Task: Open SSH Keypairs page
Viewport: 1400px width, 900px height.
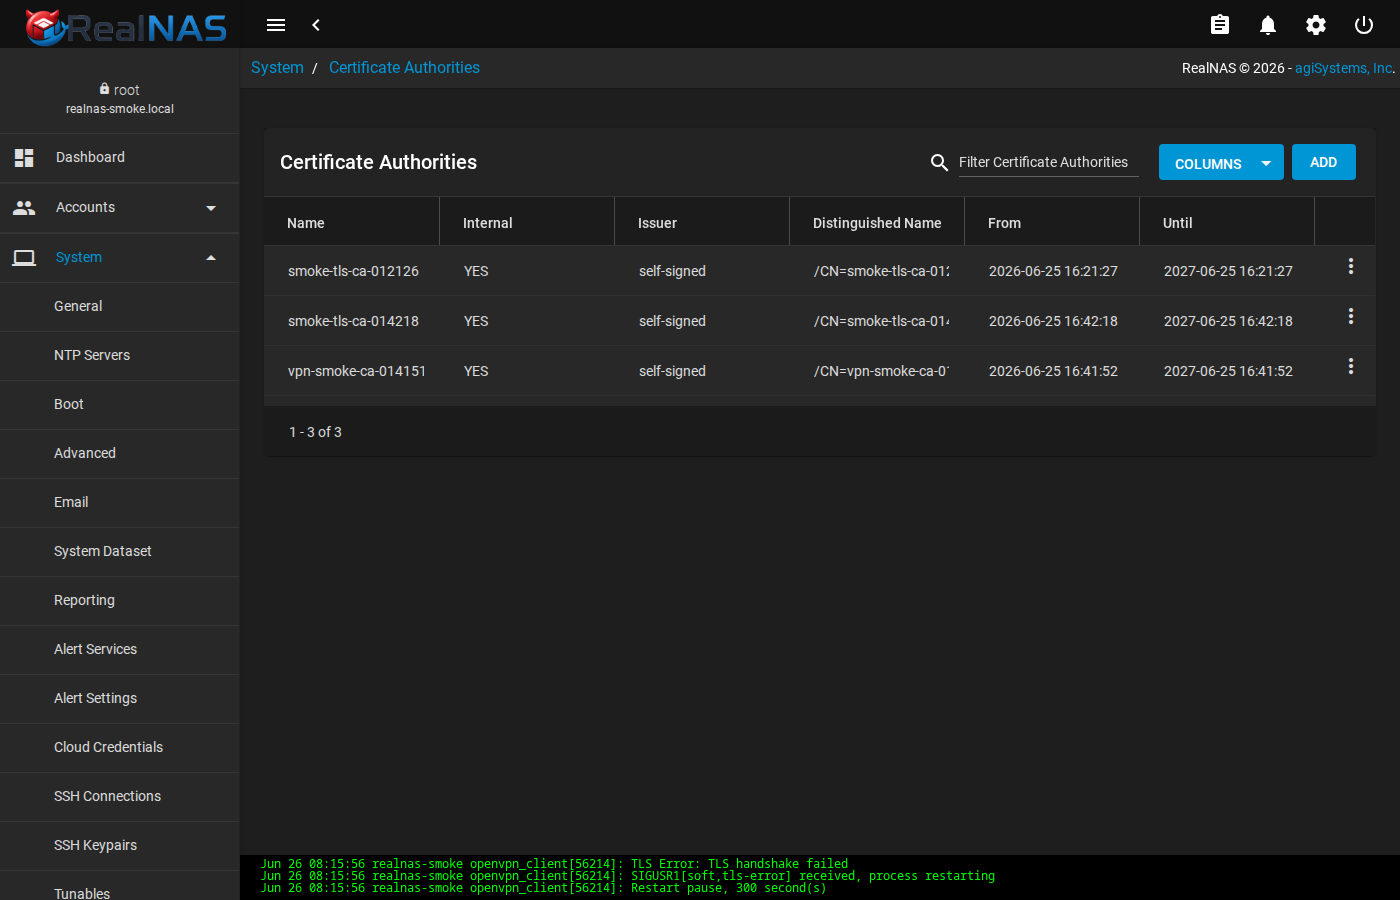Action: [x=120, y=845]
